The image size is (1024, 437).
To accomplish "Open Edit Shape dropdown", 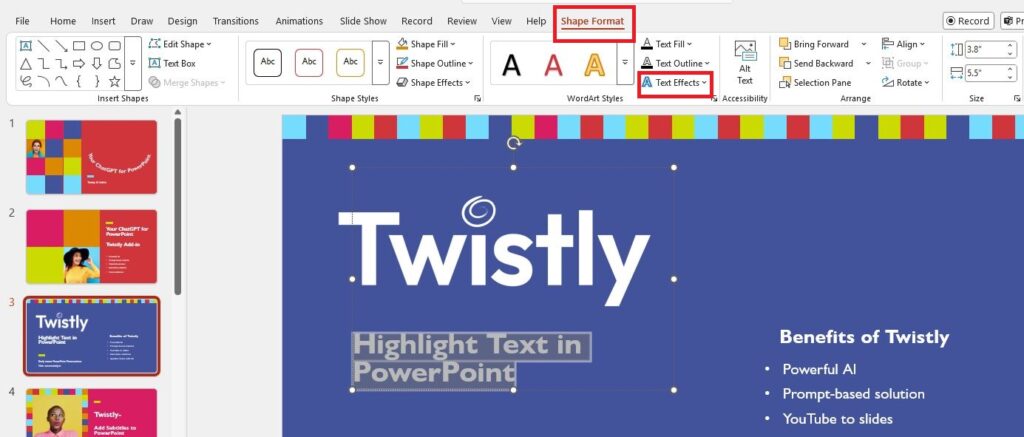I will click(180, 44).
